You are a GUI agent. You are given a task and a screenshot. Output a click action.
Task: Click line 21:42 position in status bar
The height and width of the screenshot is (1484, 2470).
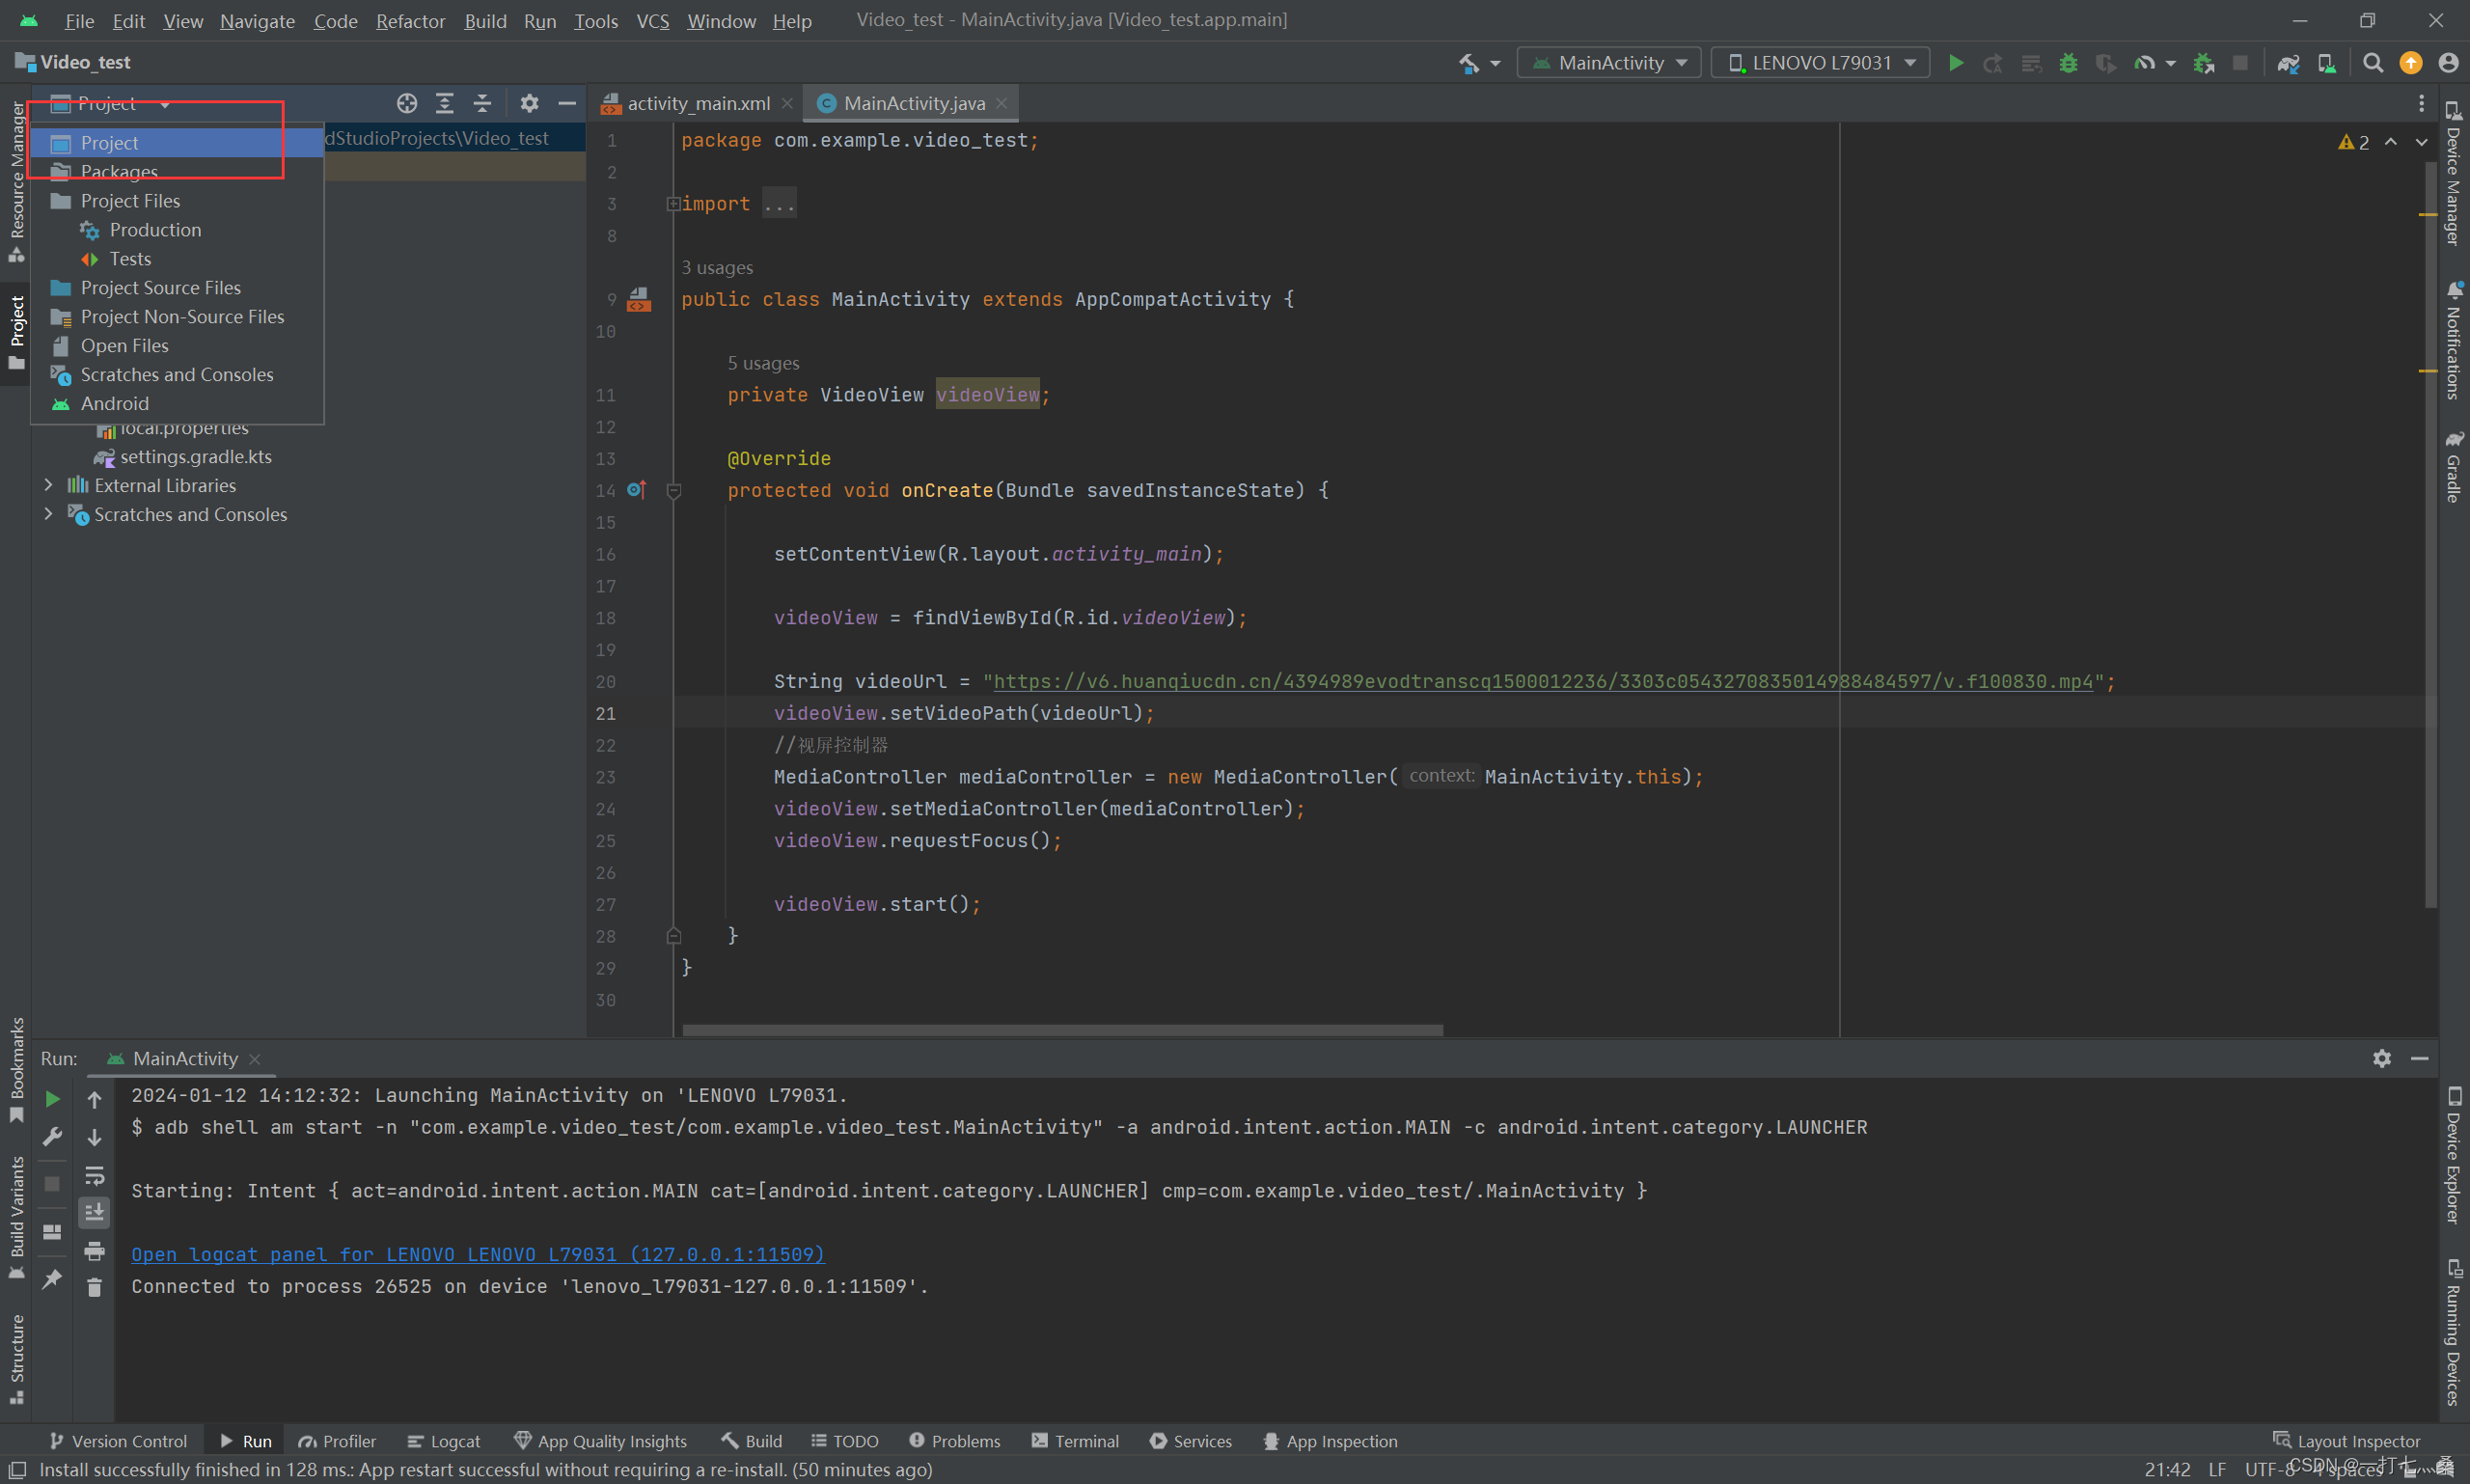[2167, 1469]
